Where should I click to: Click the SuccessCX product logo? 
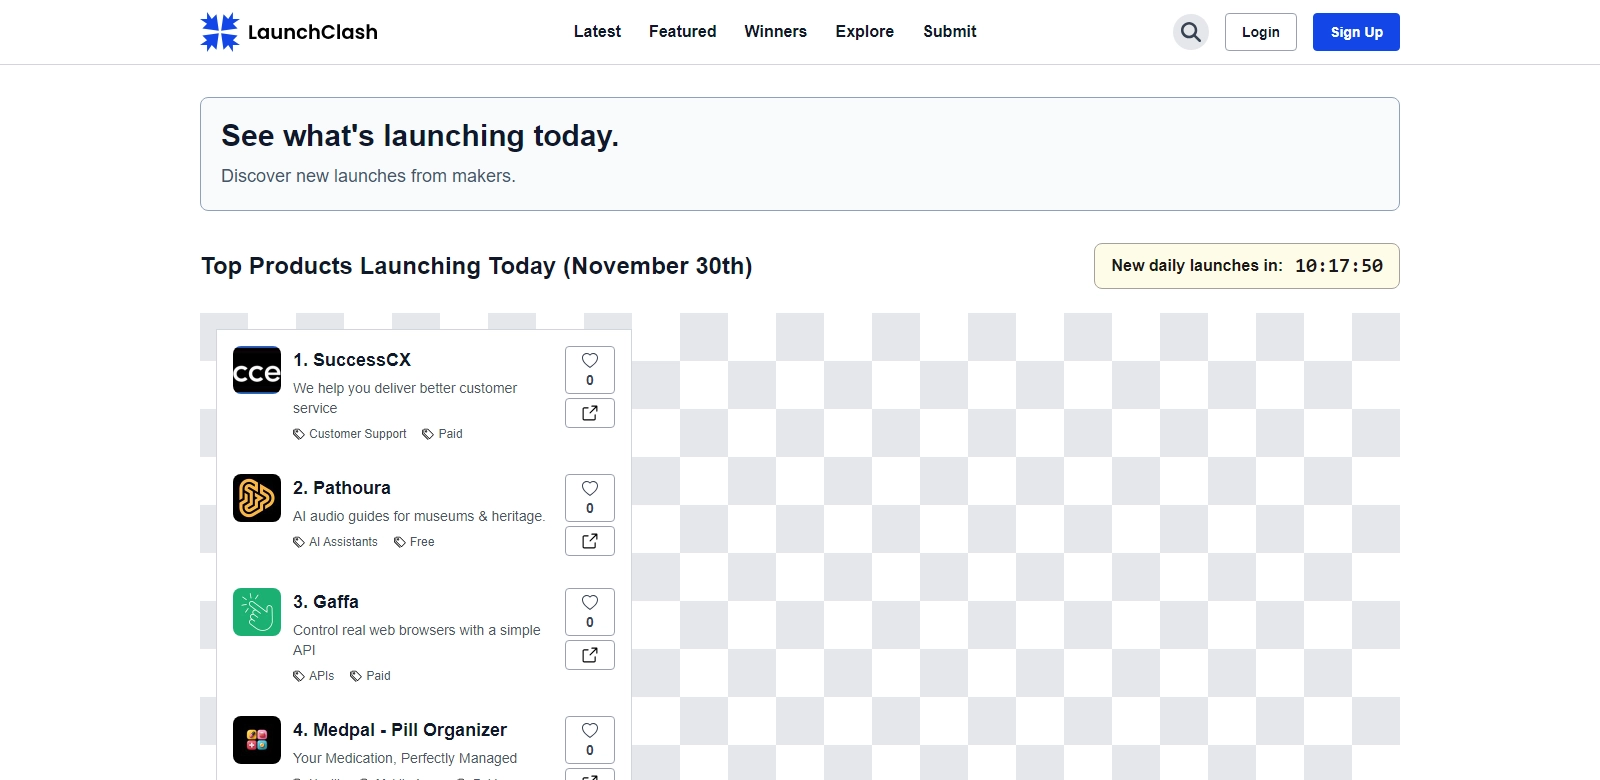coord(257,371)
